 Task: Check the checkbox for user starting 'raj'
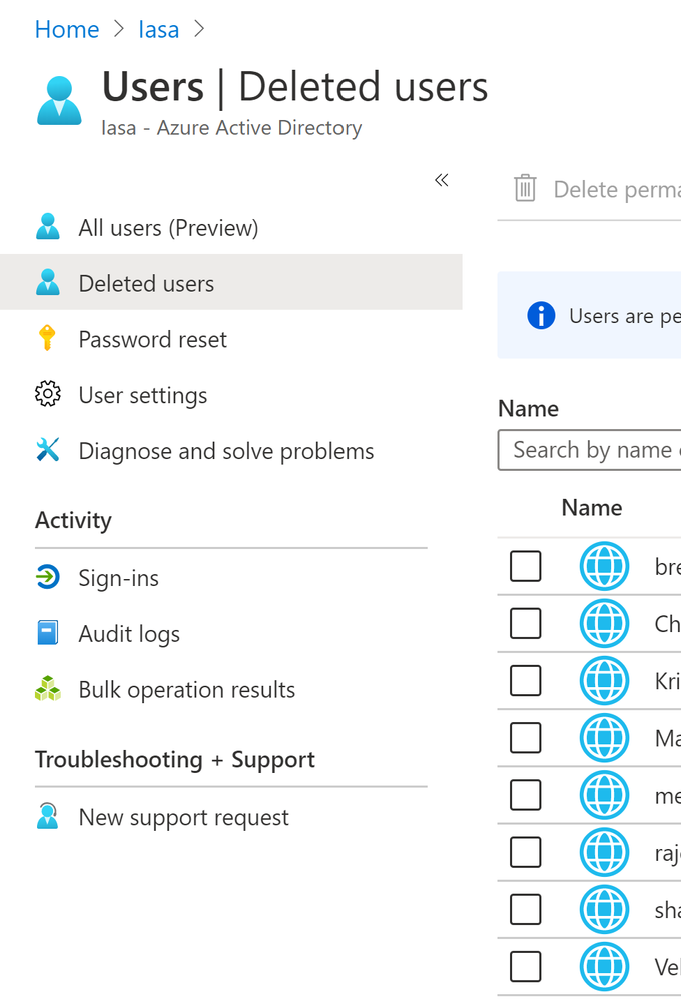(526, 852)
